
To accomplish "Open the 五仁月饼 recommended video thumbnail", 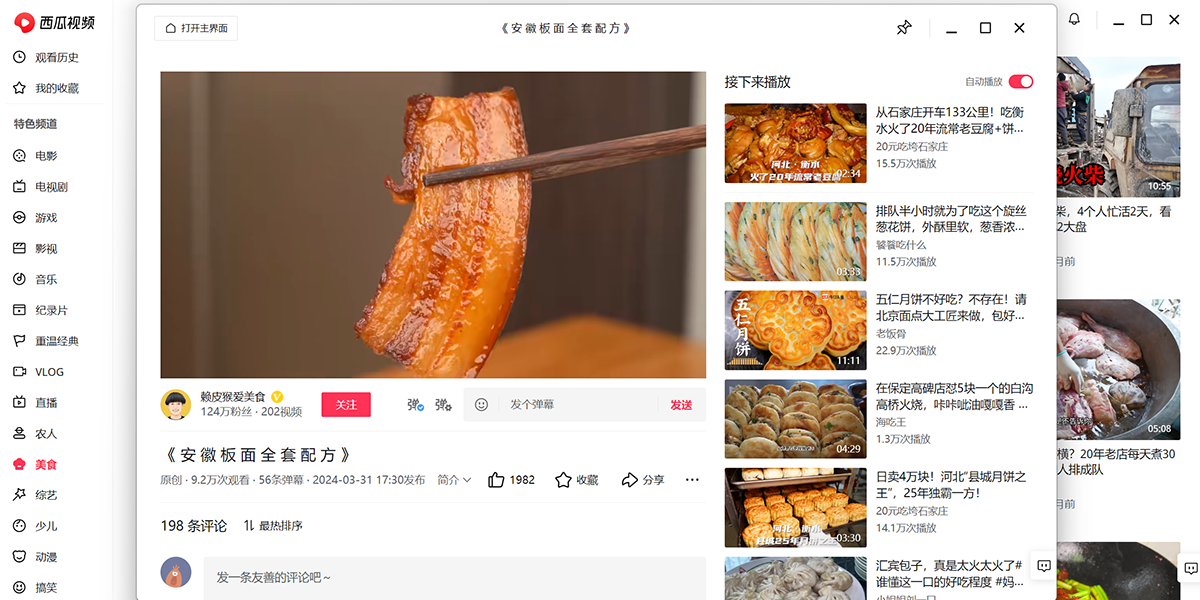I will pyautogui.click(x=795, y=331).
